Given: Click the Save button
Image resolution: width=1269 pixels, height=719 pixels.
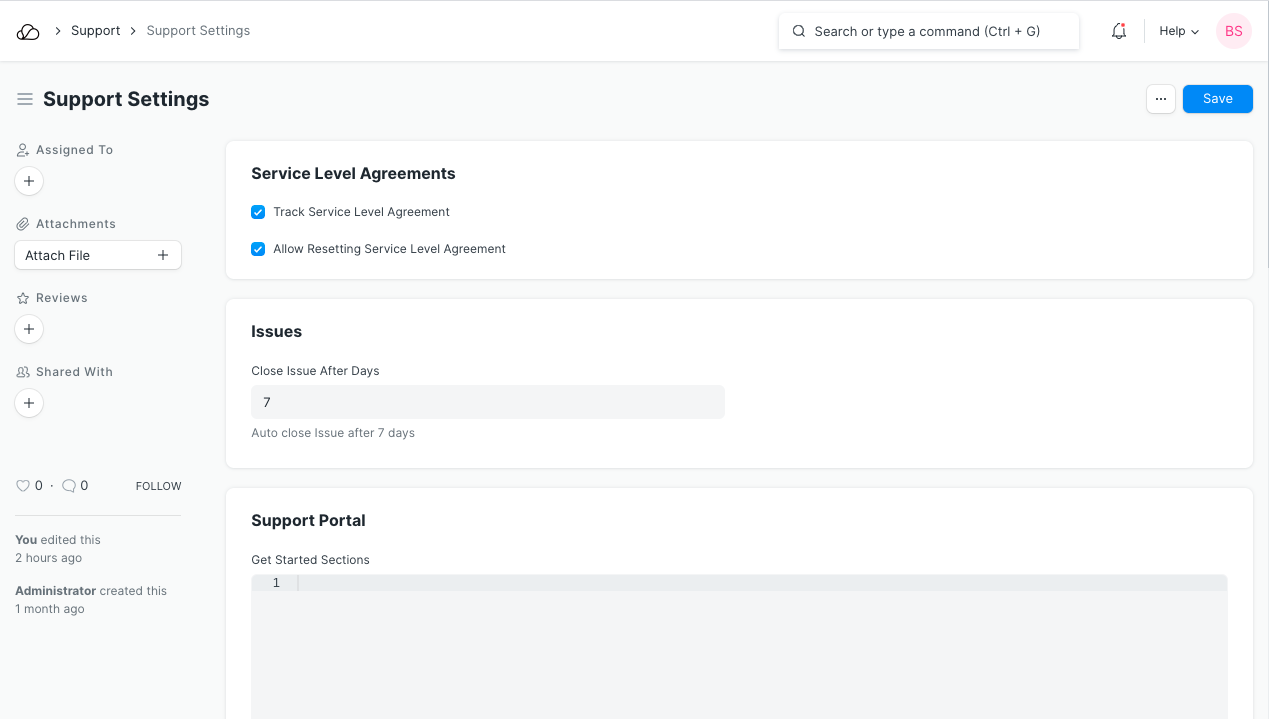Looking at the screenshot, I should [x=1217, y=99].
